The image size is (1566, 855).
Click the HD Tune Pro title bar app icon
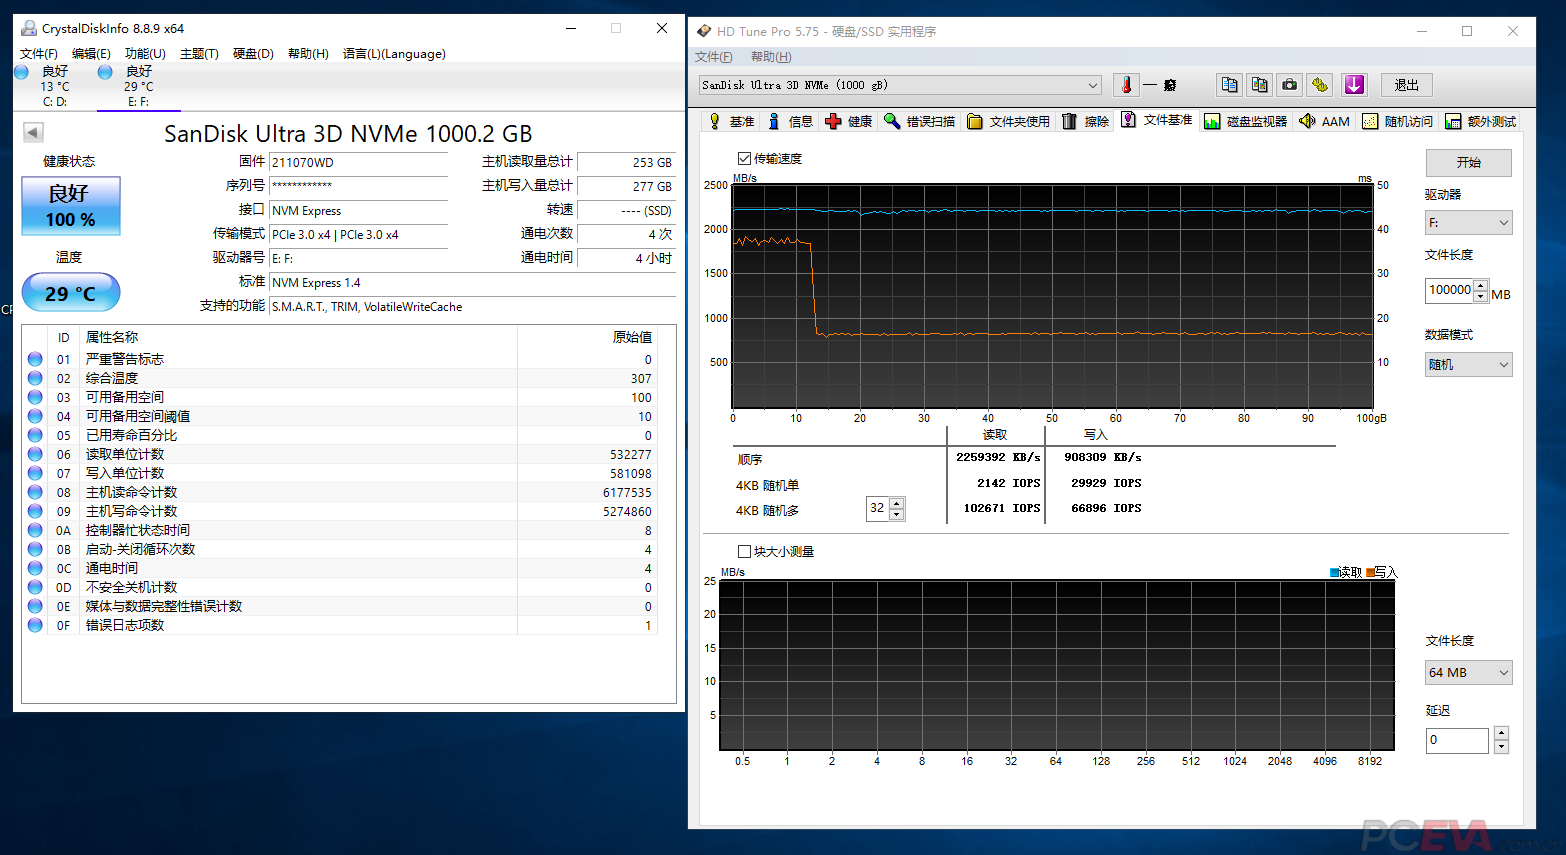[704, 31]
